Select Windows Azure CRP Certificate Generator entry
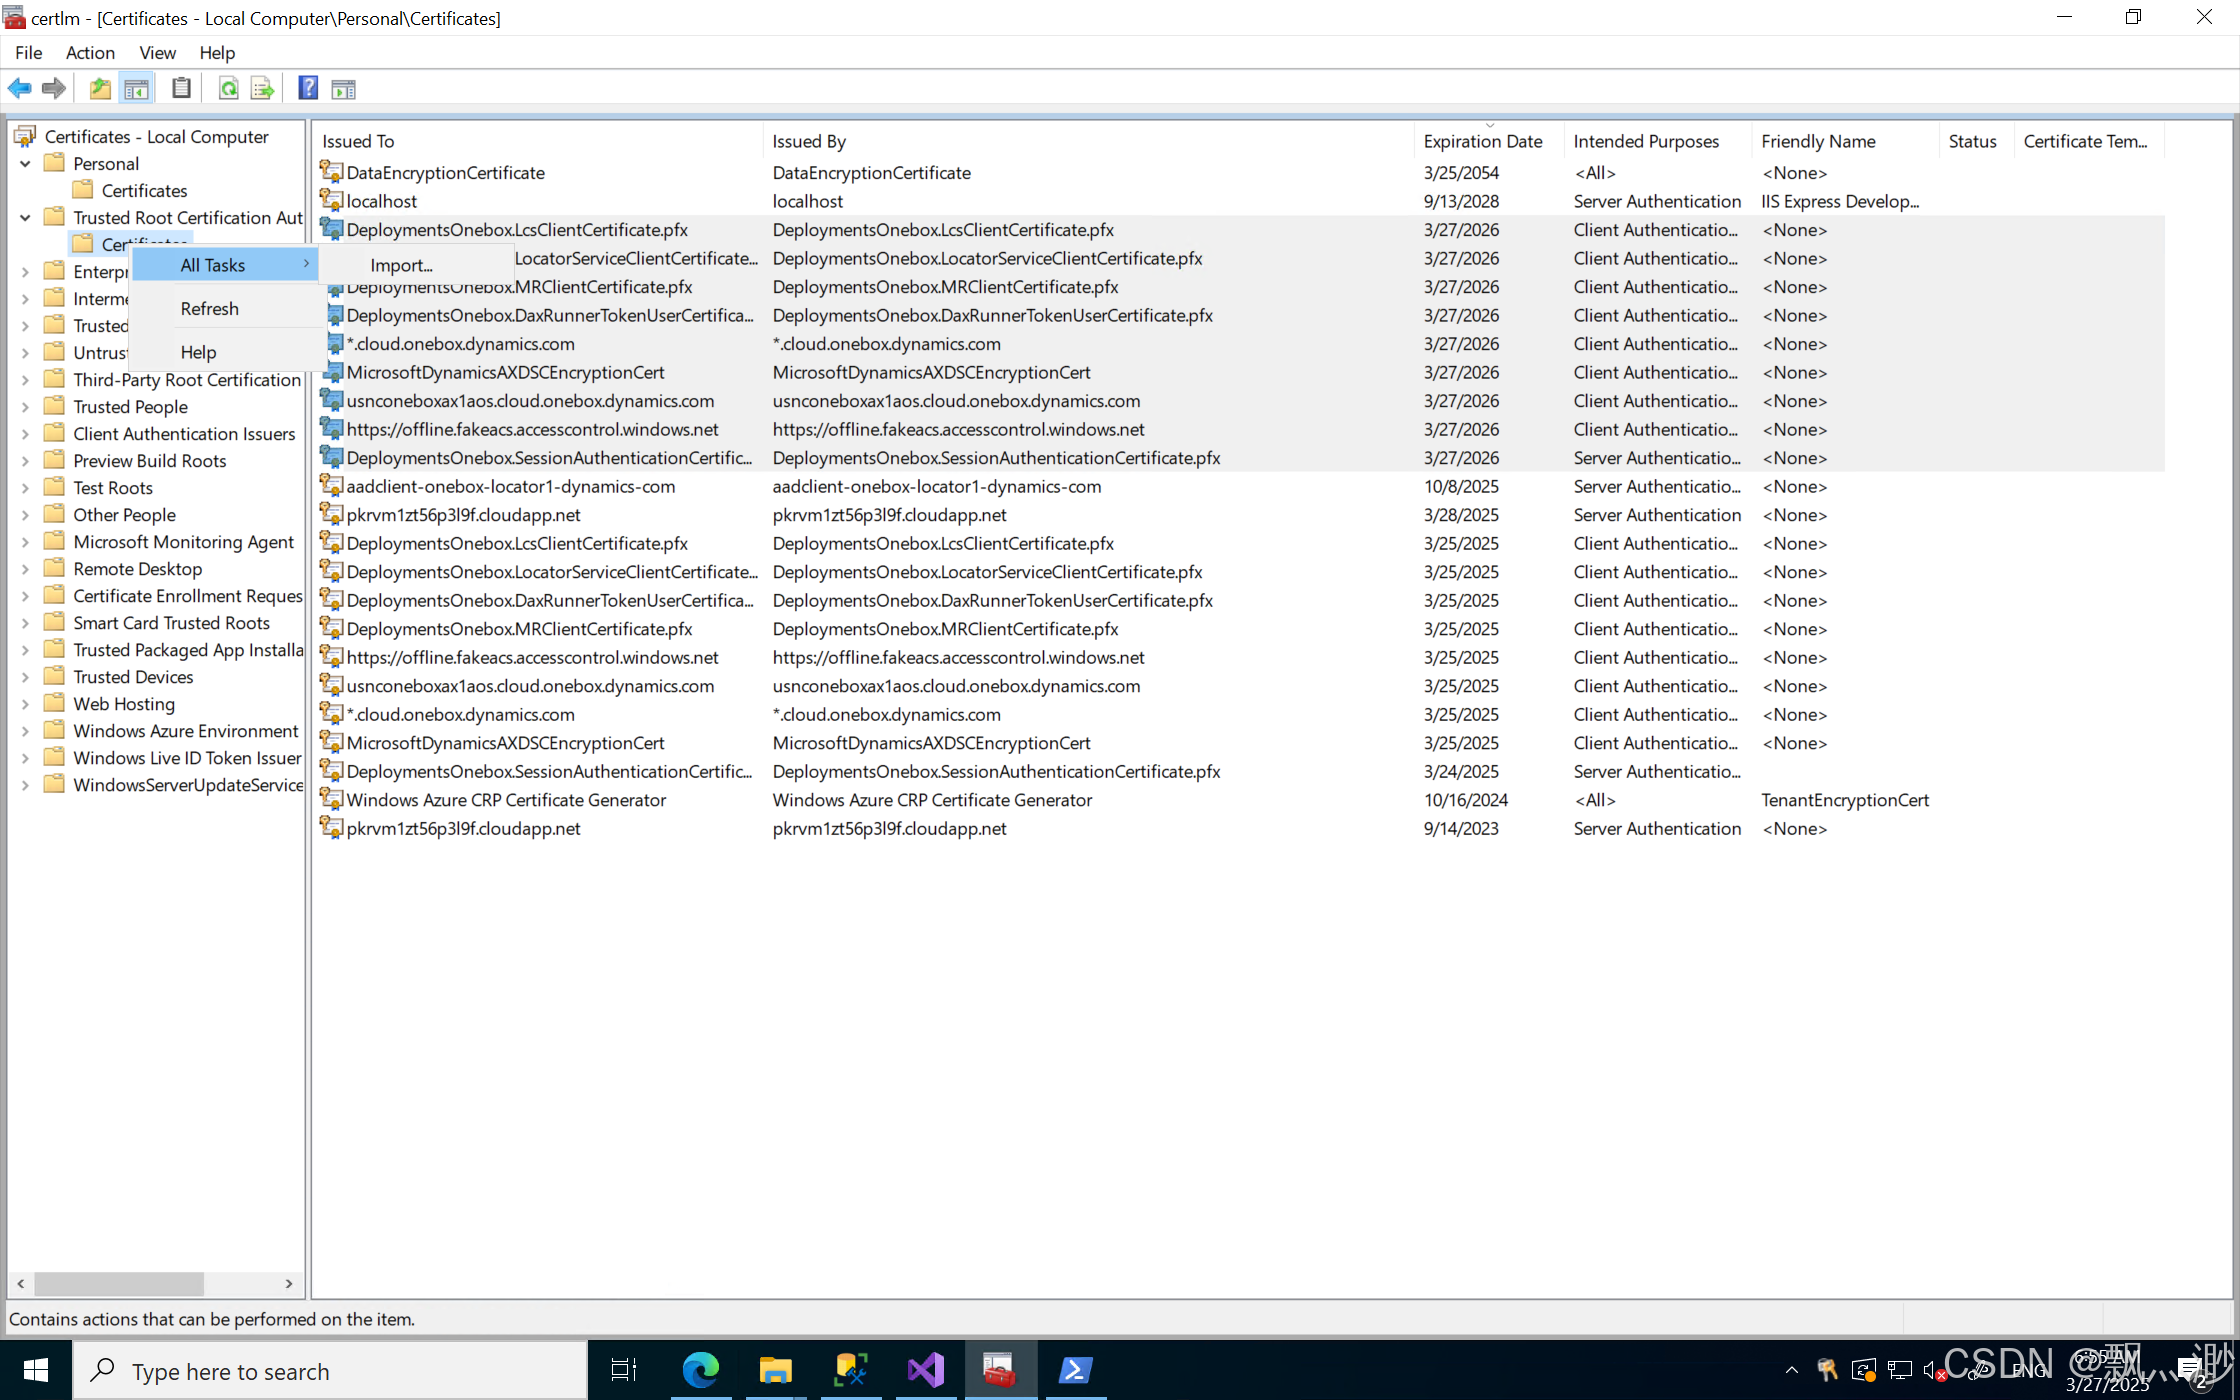 pyautogui.click(x=505, y=800)
